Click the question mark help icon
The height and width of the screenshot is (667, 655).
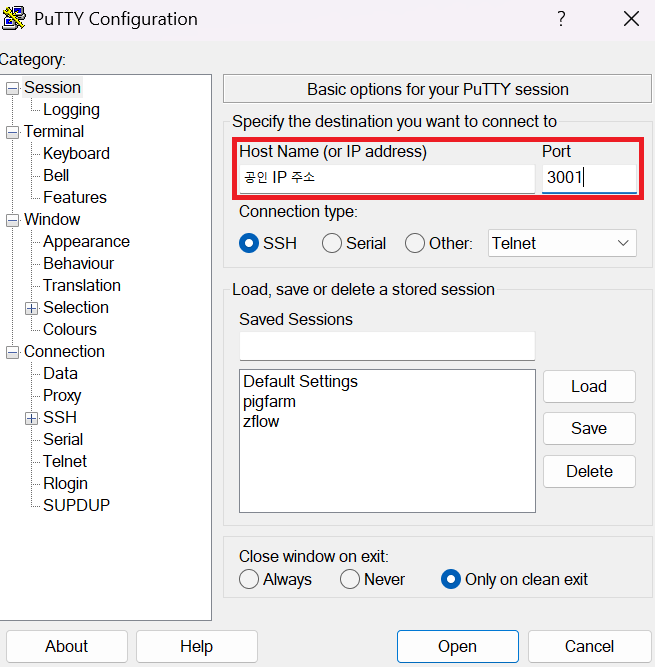coord(561,19)
